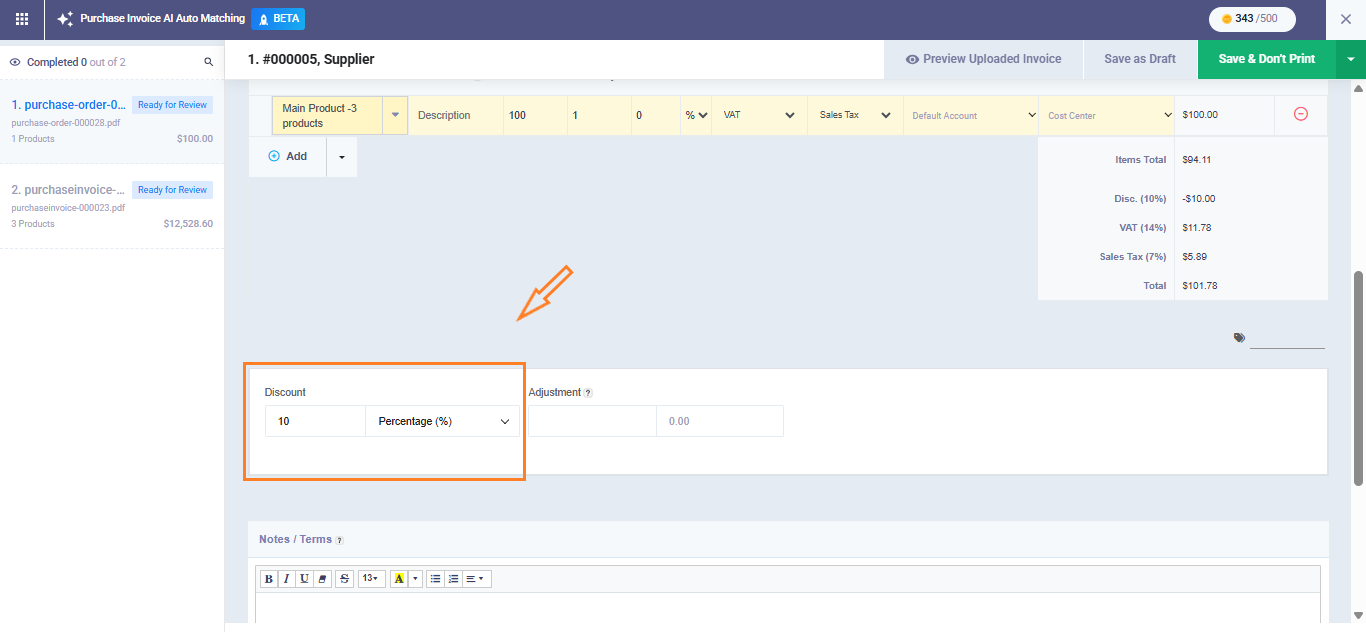Click the search icon in invoice list
Screen dimensions: 1366x632
pyautogui.click(x=209, y=62)
